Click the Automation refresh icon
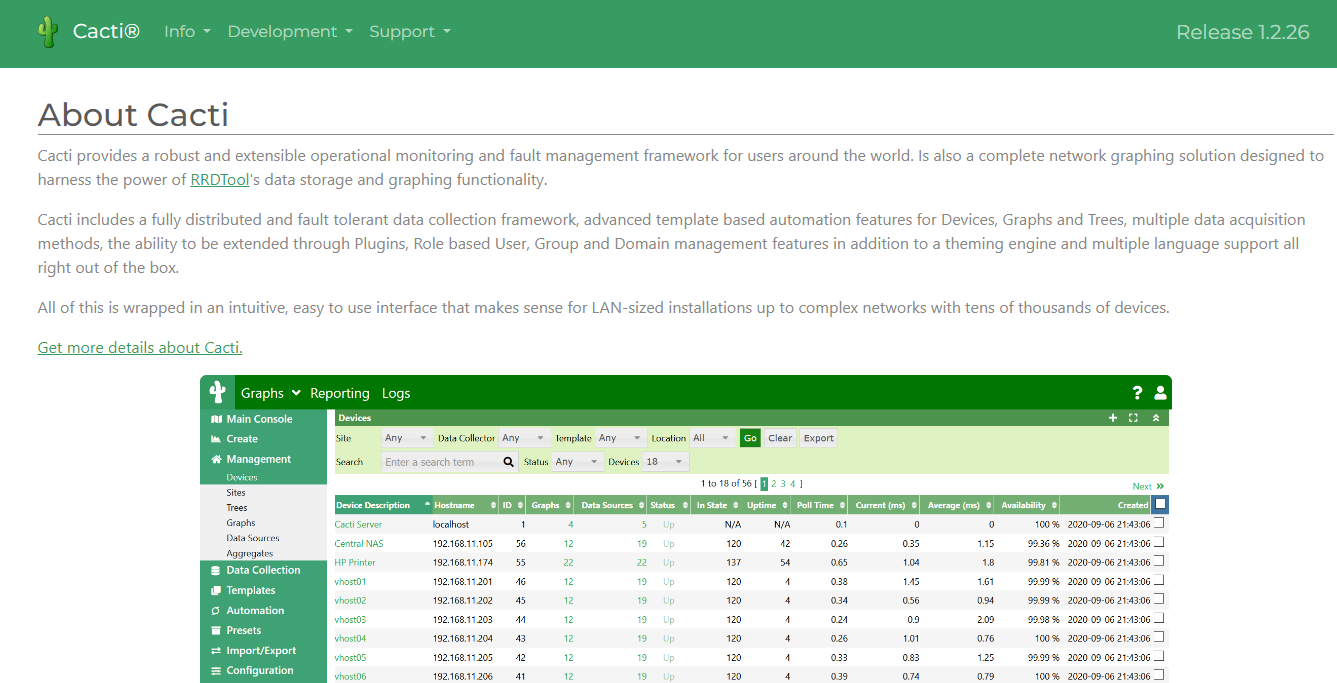Screen dimensions: 1337x683 (216, 610)
